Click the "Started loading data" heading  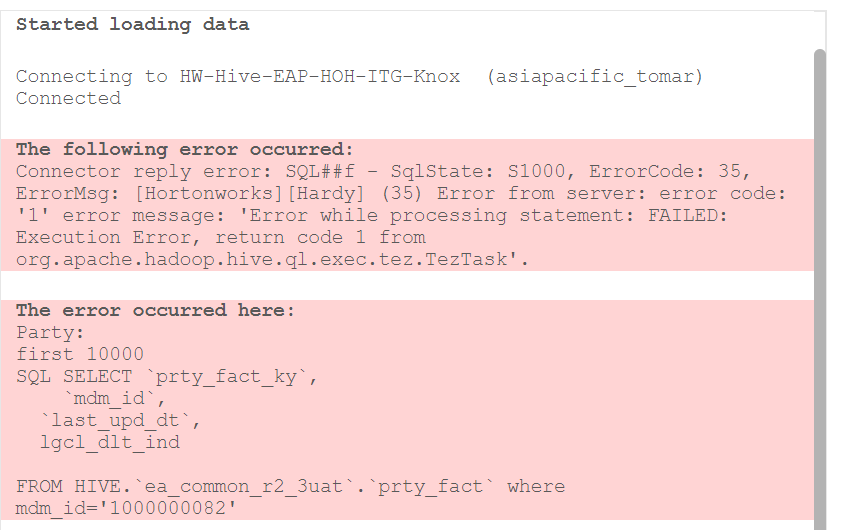click(x=133, y=24)
